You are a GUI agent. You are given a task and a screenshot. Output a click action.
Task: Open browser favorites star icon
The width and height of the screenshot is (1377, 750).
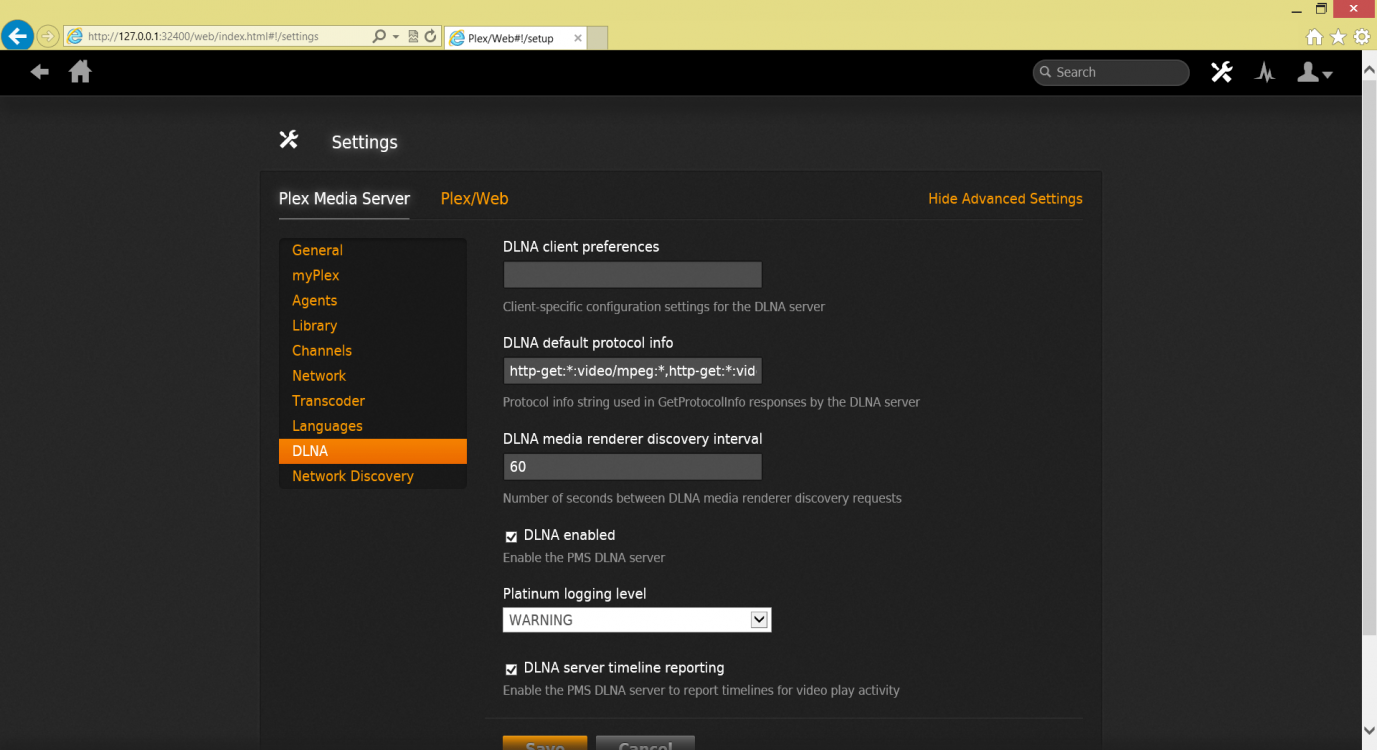pyautogui.click(x=1338, y=37)
